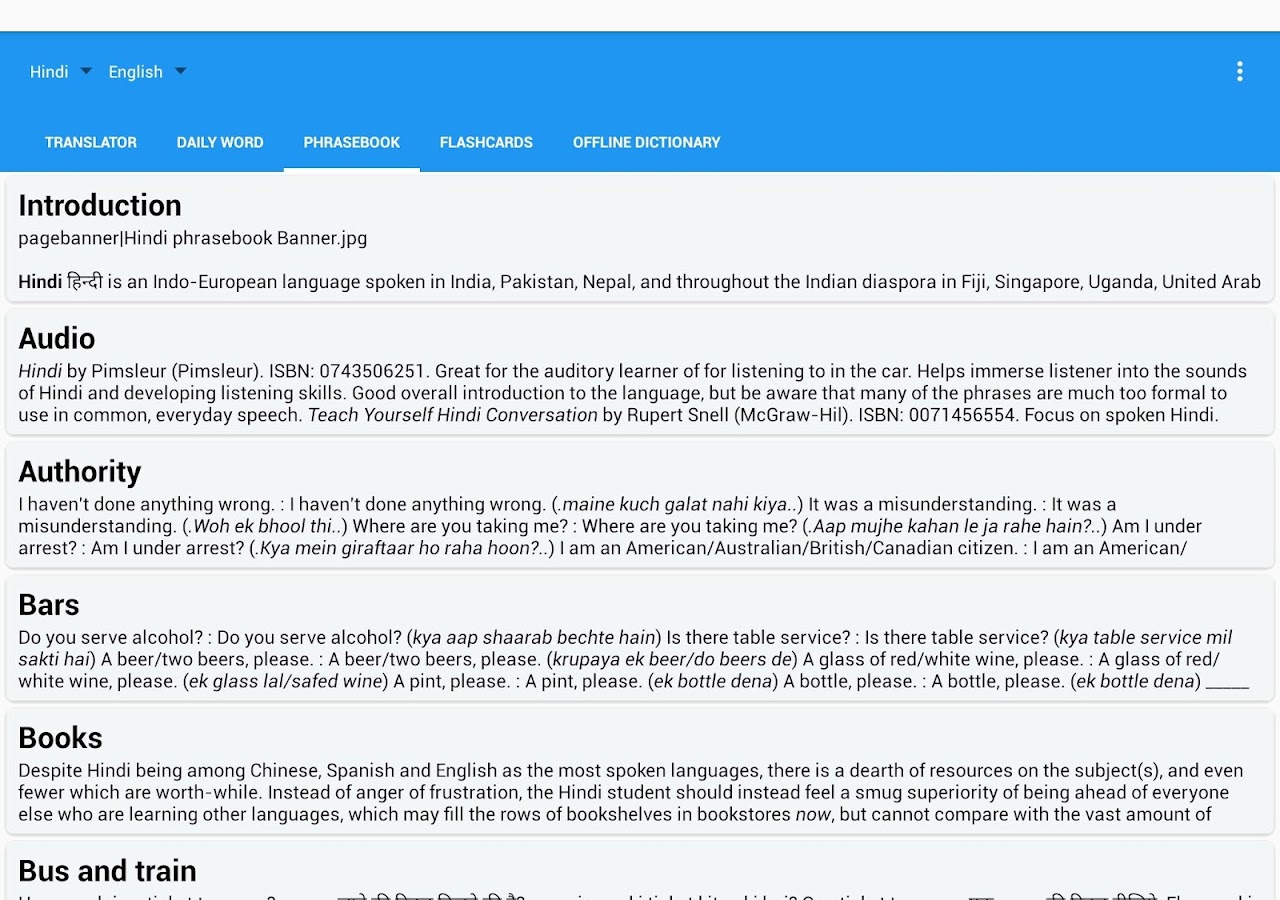Click the phrase 'kya aap shaarab bechte hain'
Image resolution: width=1280 pixels, height=900 pixels.
tap(534, 637)
